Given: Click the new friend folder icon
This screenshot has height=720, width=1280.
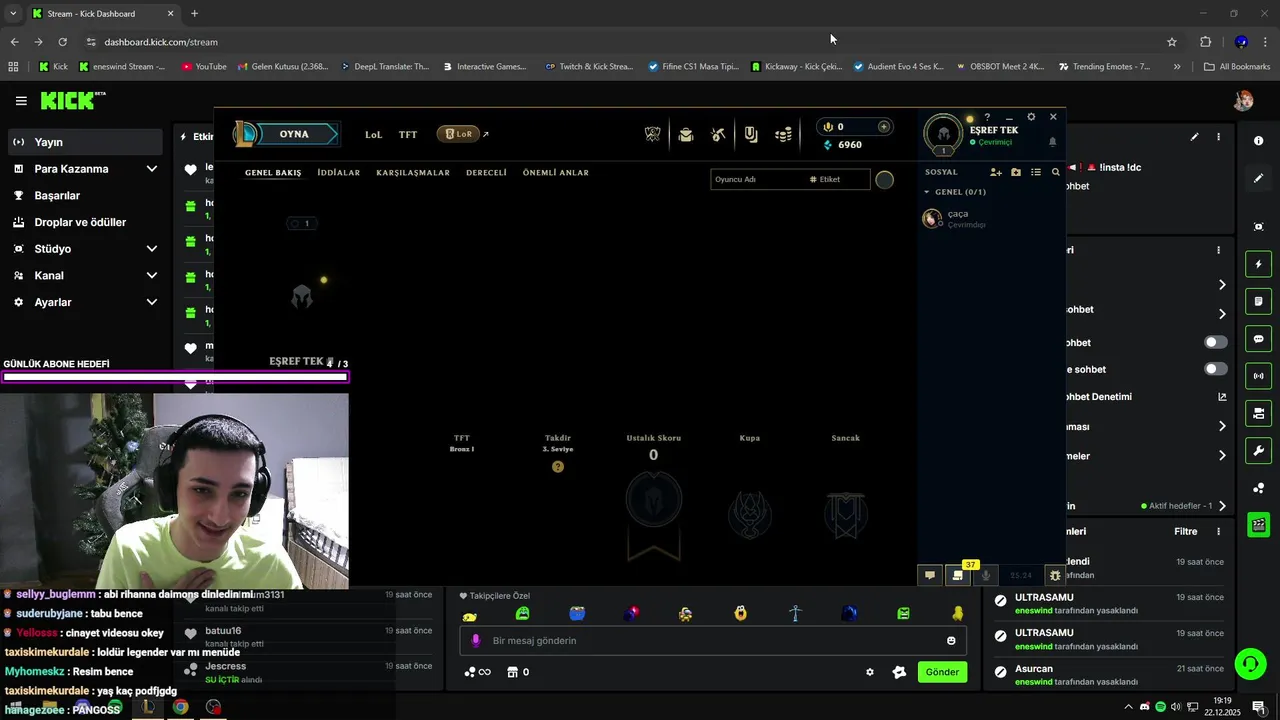Looking at the screenshot, I should (x=1016, y=172).
